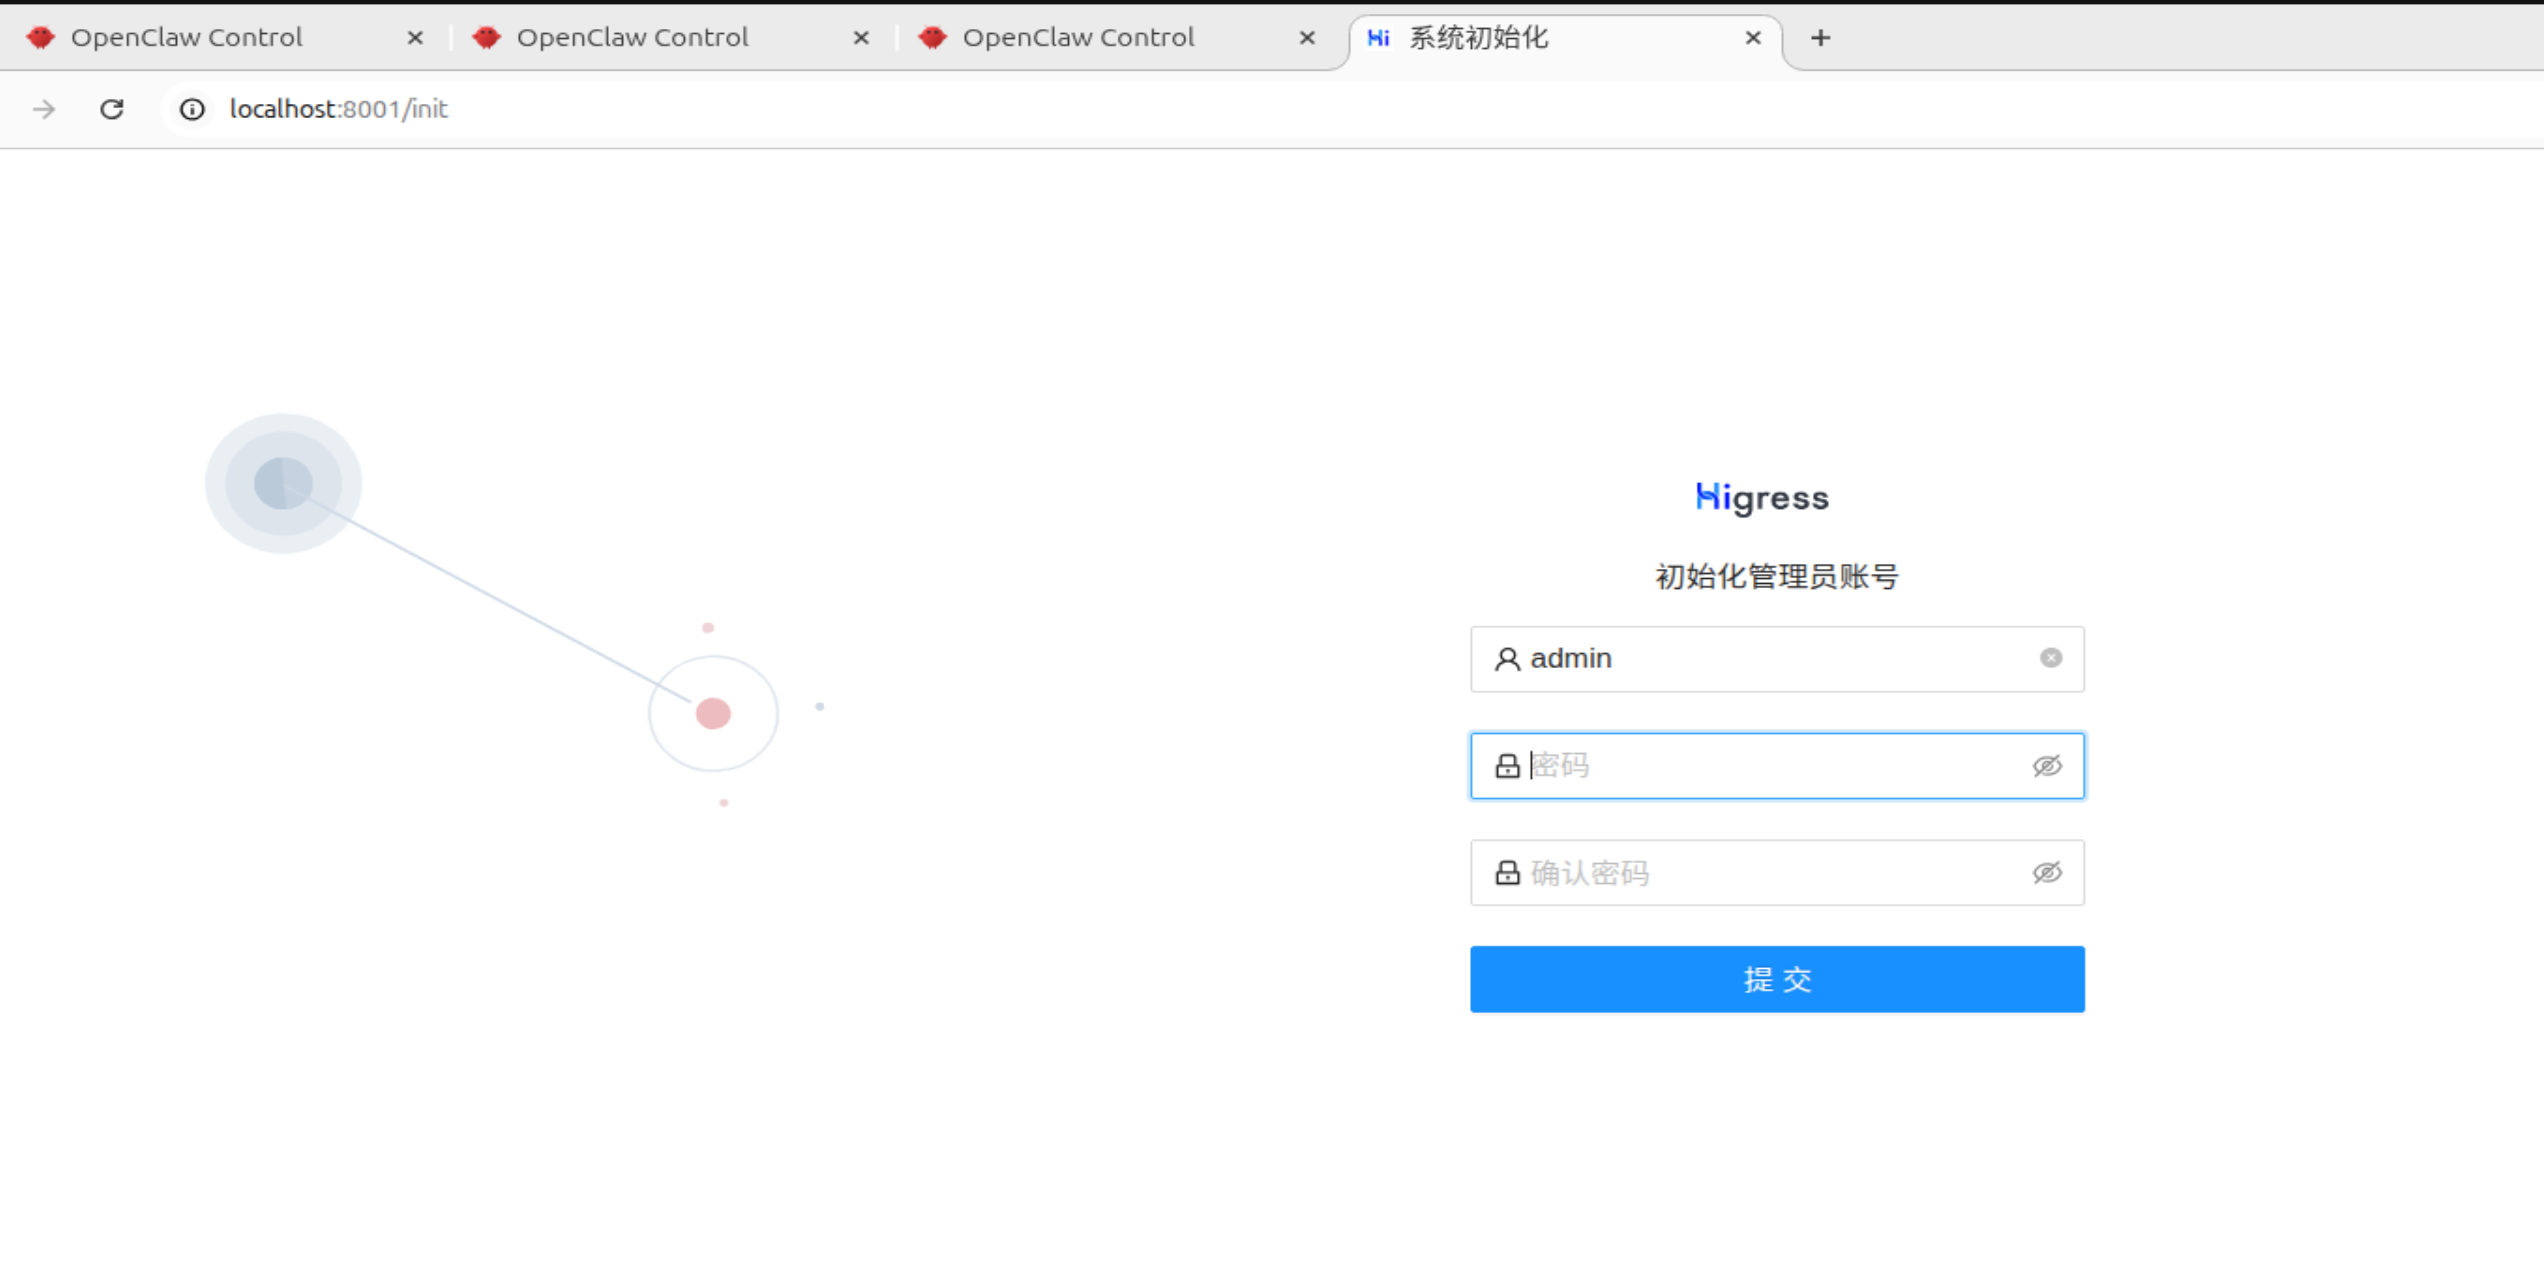This screenshot has height=1266, width=2544.
Task: Click the lock icon in the password field
Action: click(x=1507, y=766)
